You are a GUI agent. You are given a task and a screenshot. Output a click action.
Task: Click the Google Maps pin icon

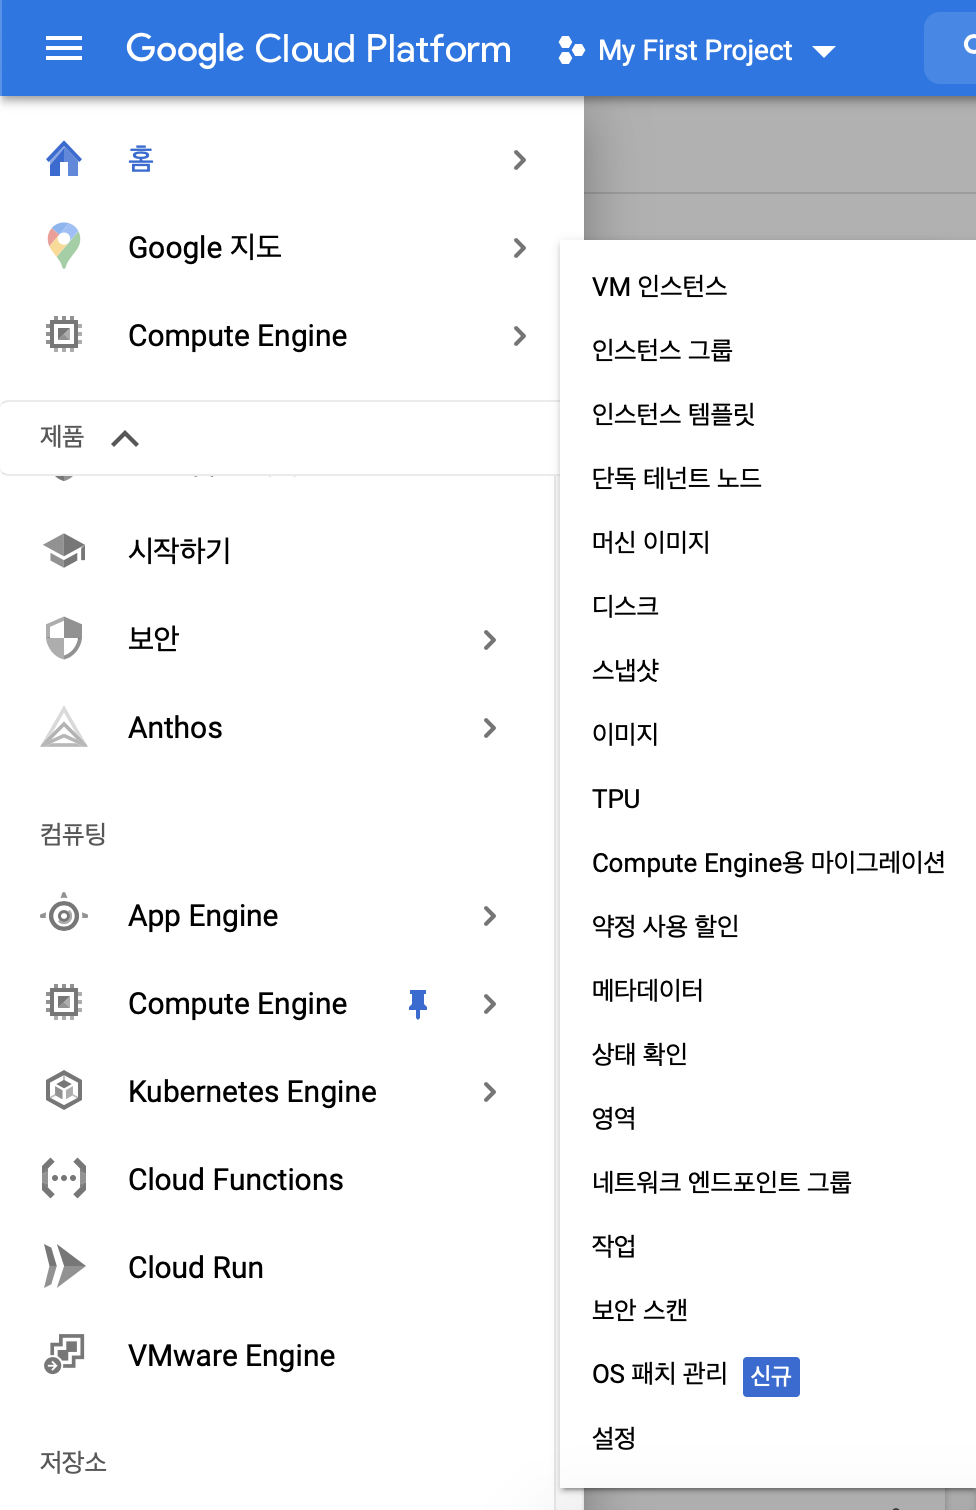(x=64, y=246)
